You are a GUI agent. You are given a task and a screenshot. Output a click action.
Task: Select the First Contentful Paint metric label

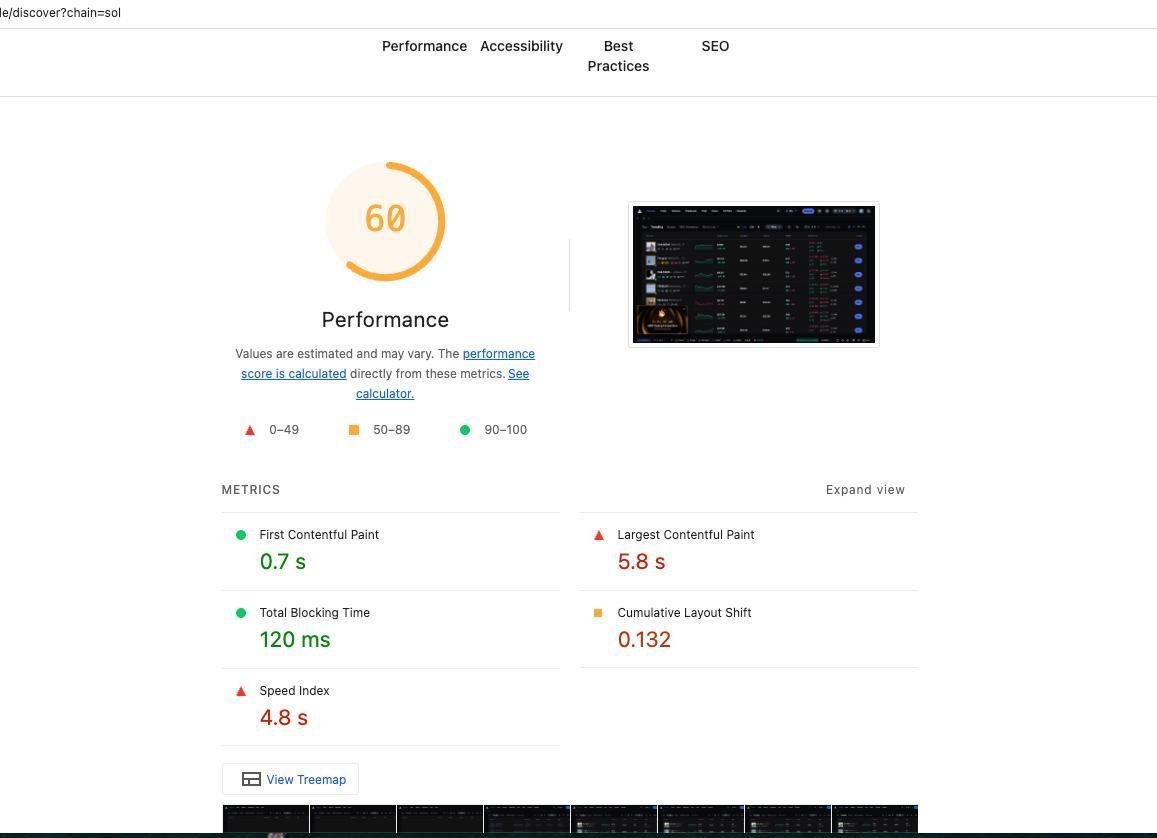click(x=319, y=535)
